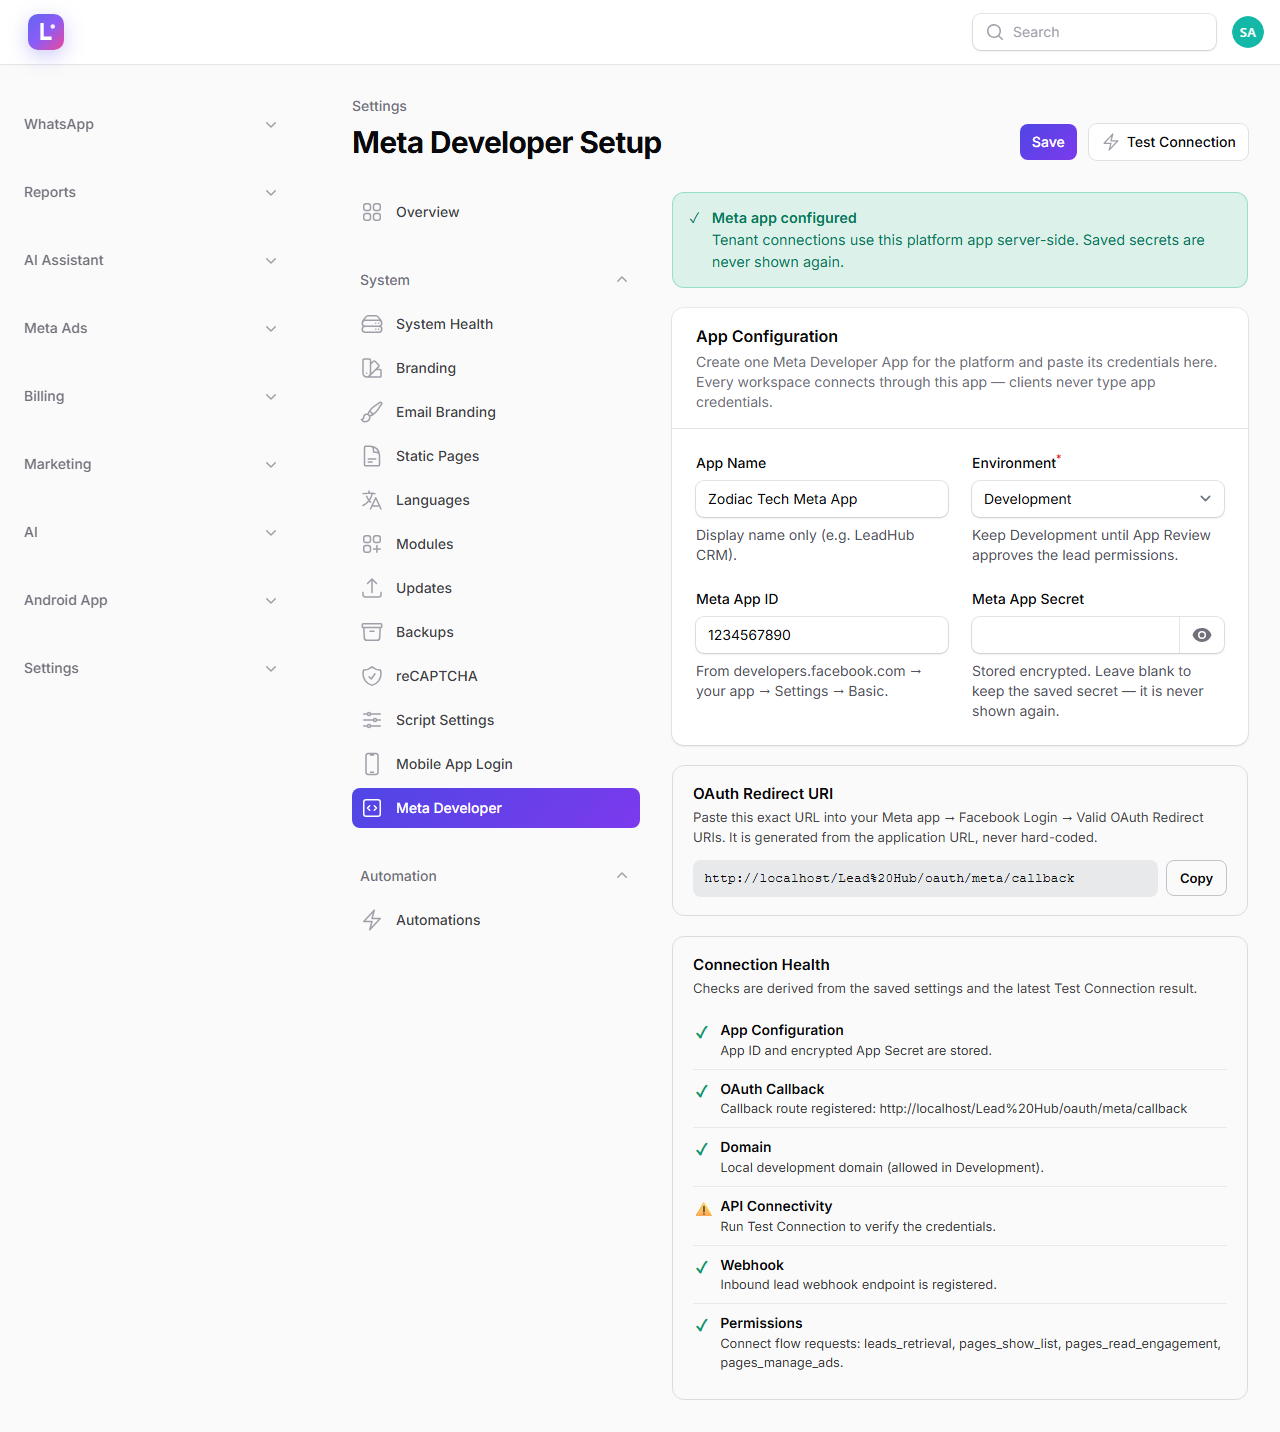Click the Meta App ID input field

coord(822,635)
